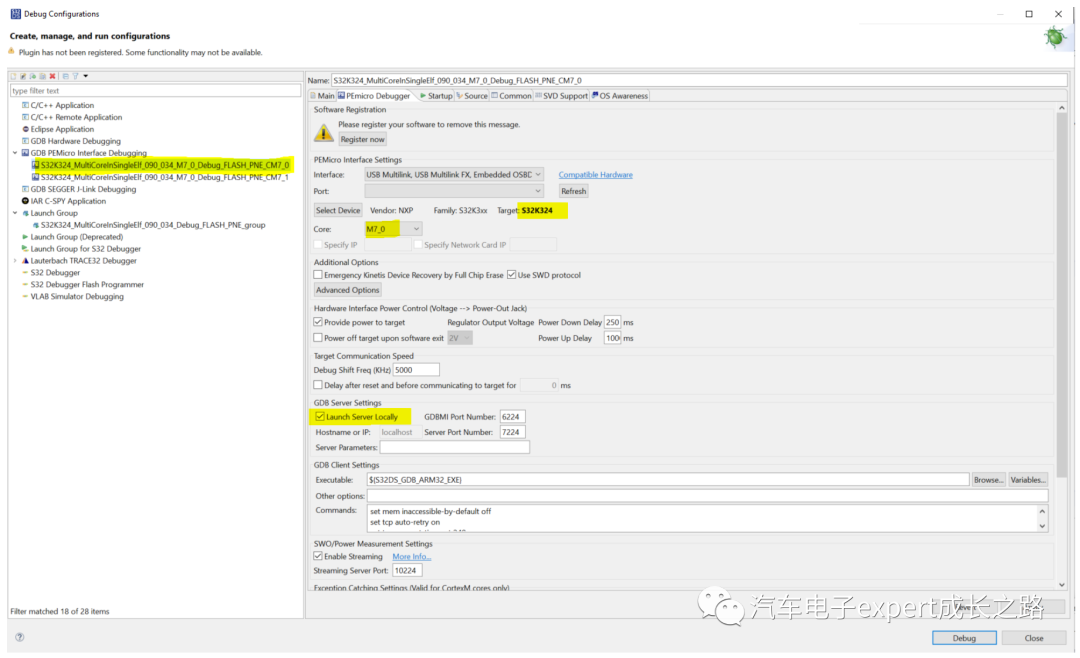Click VLAB Simulator Debugging icon

pos(25,296)
